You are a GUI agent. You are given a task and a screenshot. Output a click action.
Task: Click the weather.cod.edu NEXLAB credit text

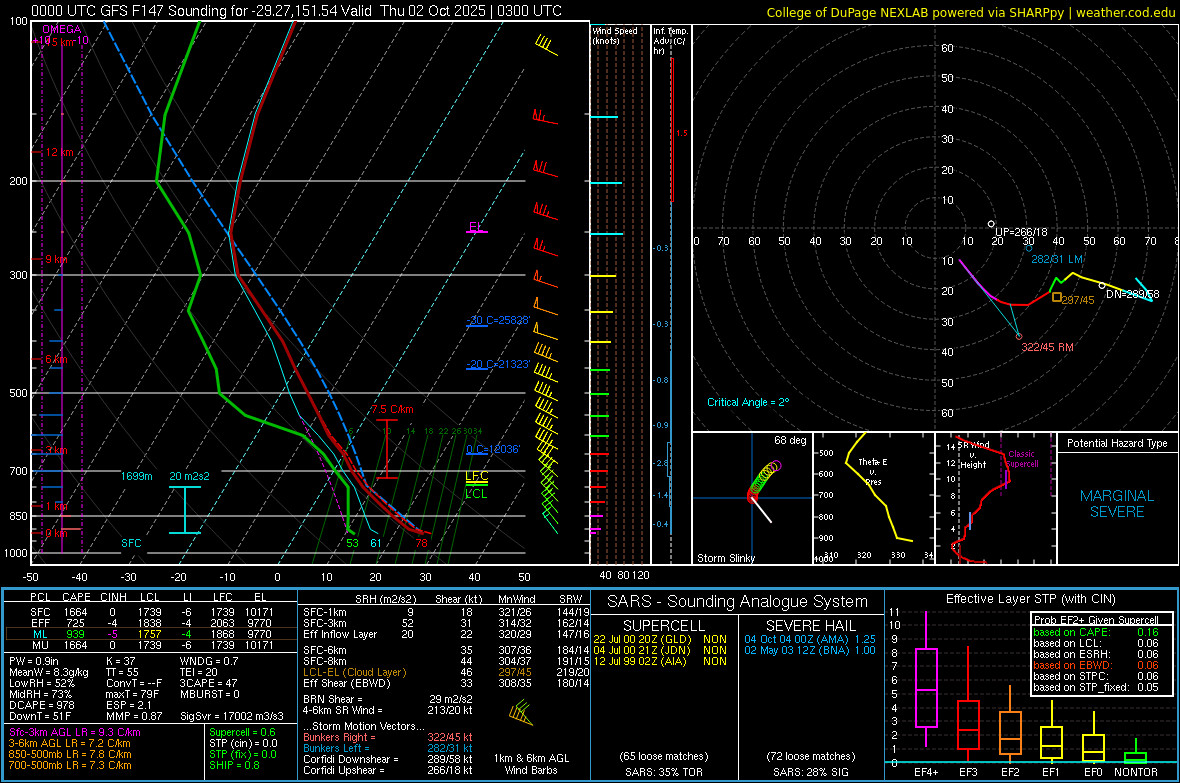point(970,12)
